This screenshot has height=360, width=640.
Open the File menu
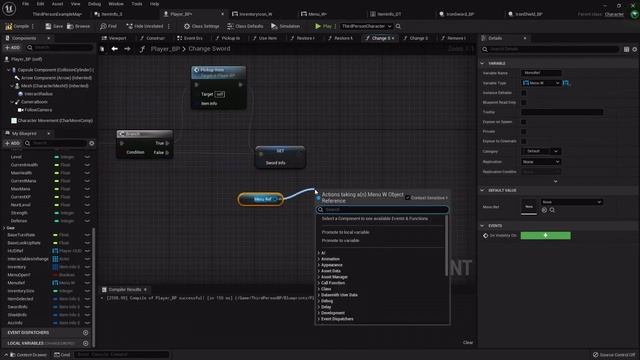(25, 4)
